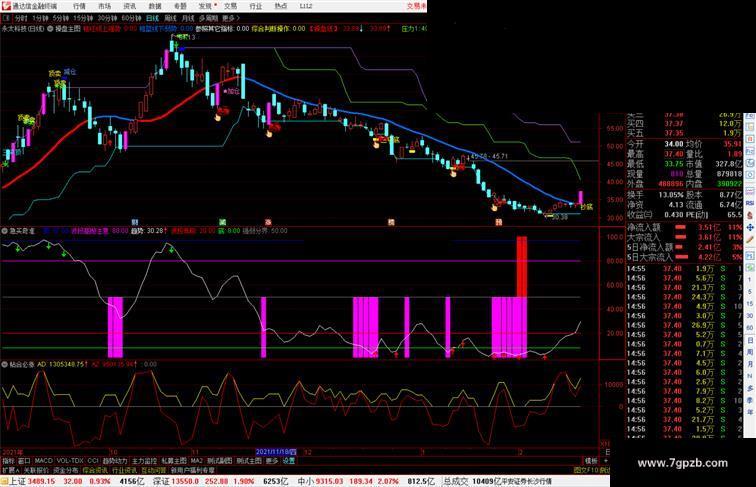
Task: Switch chart to 15分钟 period
Action: (83, 18)
